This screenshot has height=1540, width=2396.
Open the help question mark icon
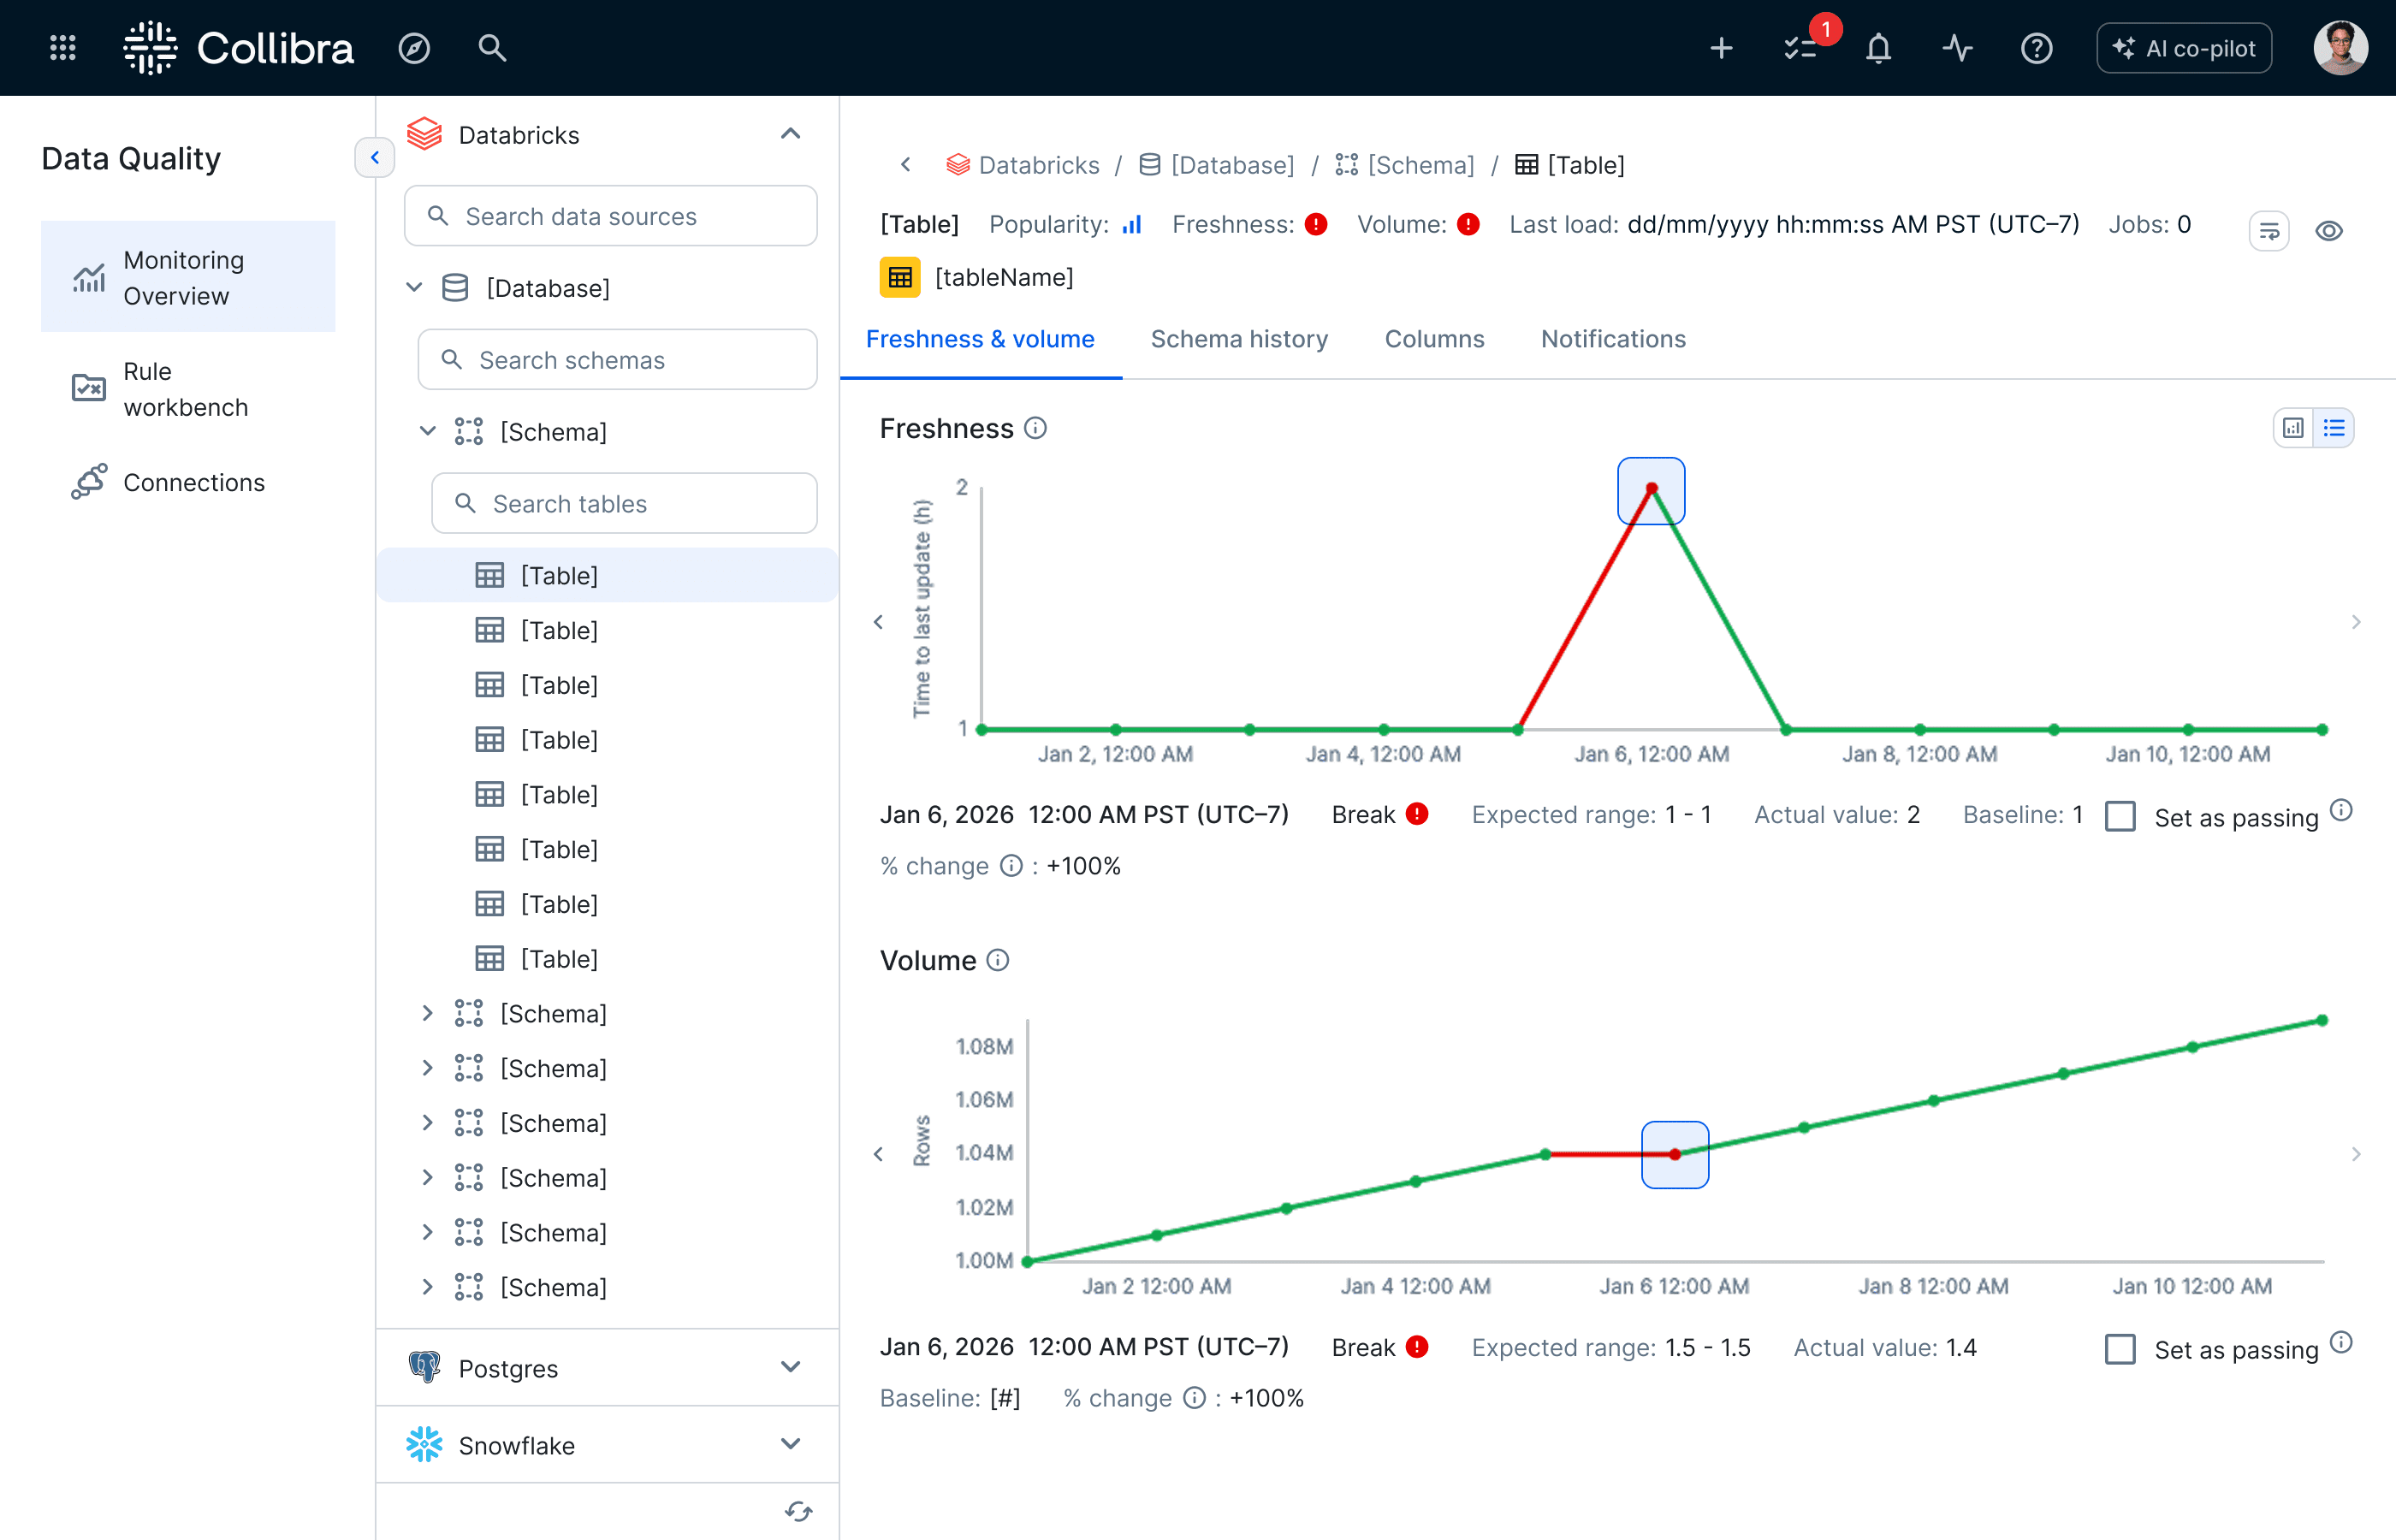(2036, 48)
